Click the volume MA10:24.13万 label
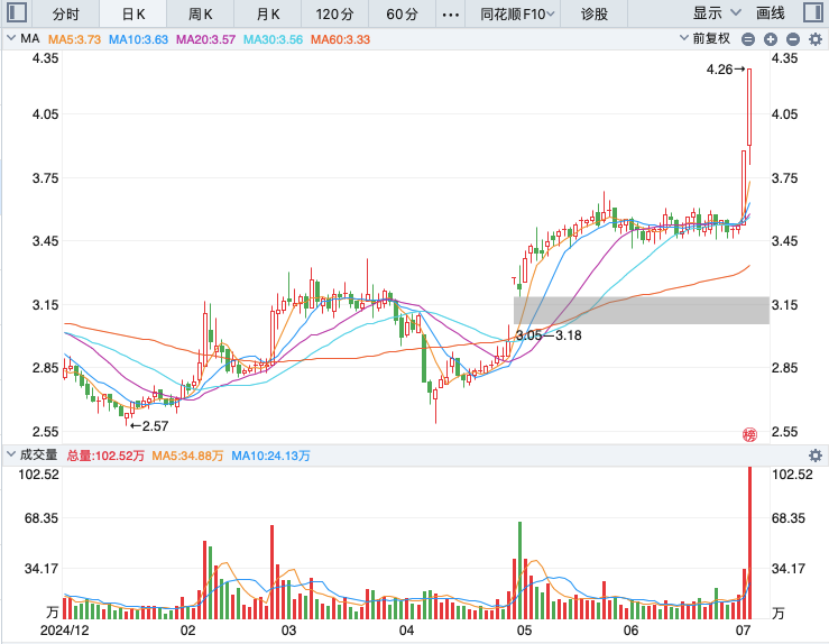 point(270,456)
